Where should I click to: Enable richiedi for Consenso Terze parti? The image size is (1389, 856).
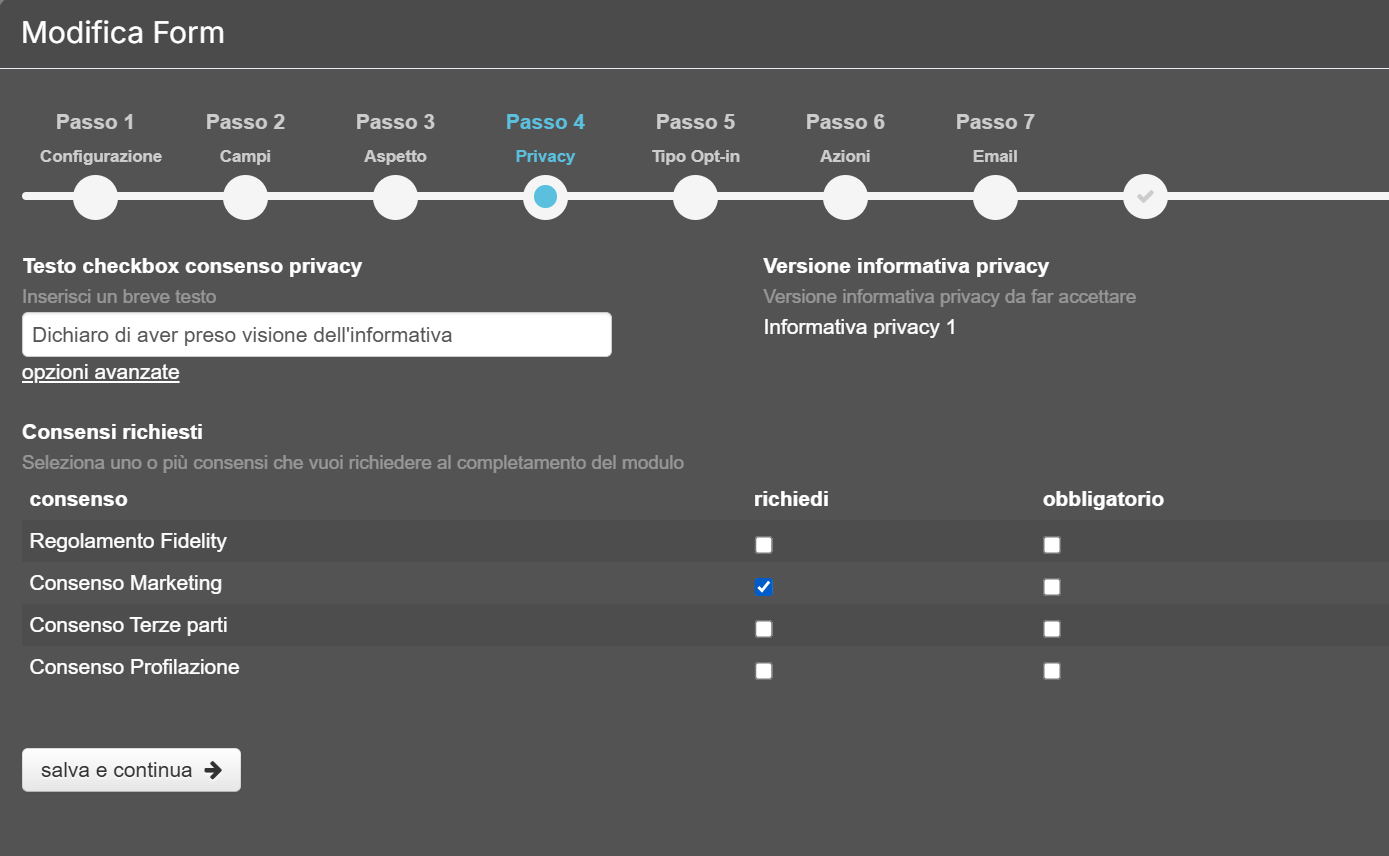(x=764, y=629)
